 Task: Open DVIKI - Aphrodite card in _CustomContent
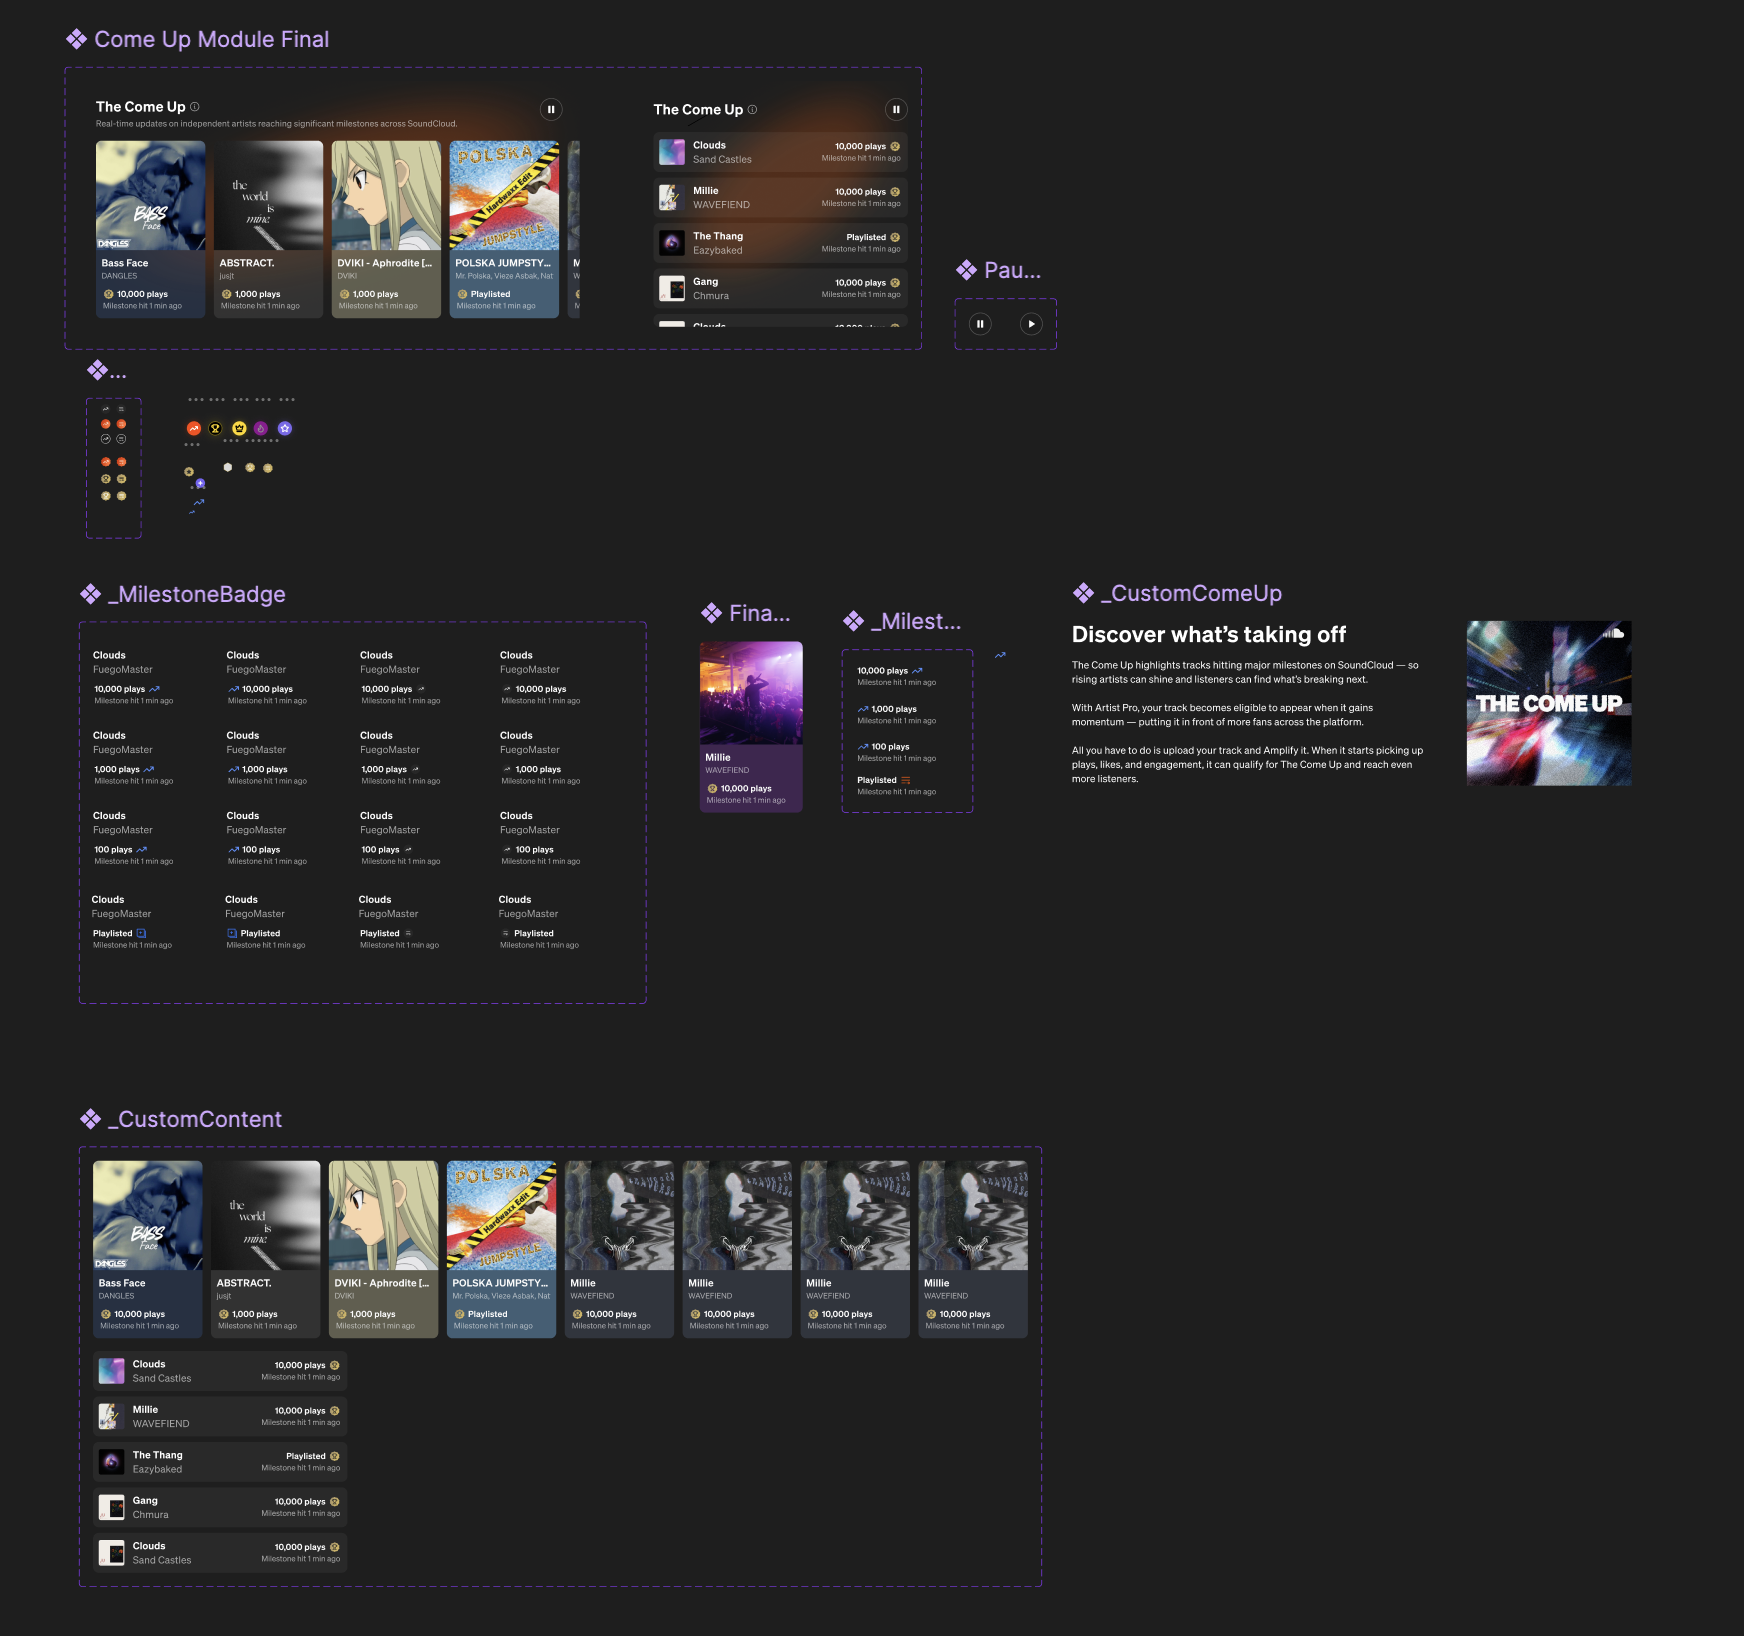(384, 1249)
